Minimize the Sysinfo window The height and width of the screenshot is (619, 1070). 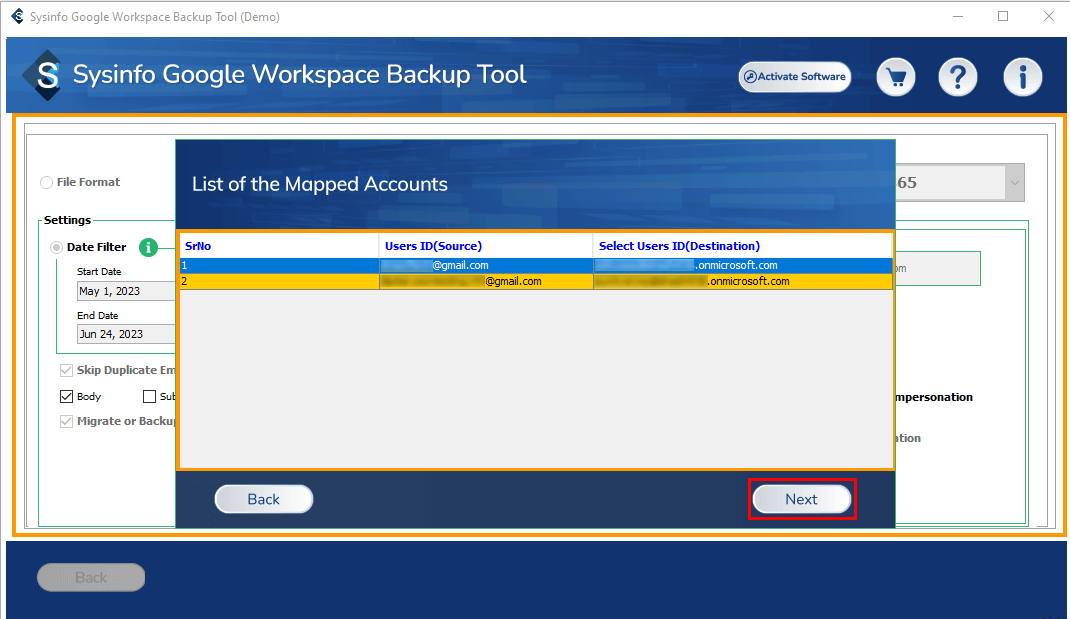point(958,16)
